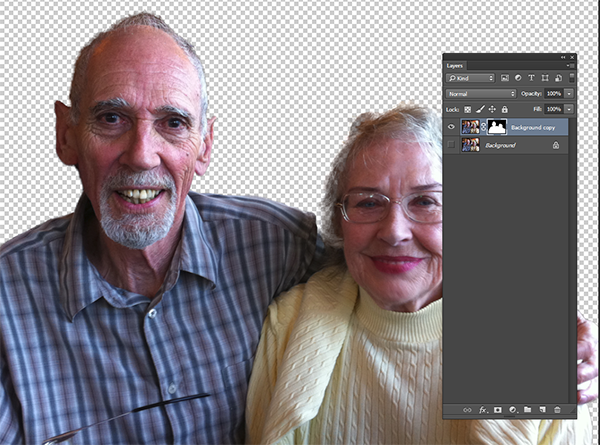Create a new layer group folder
Image resolution: width=600 pixels, height=445 pixels.
527,410
